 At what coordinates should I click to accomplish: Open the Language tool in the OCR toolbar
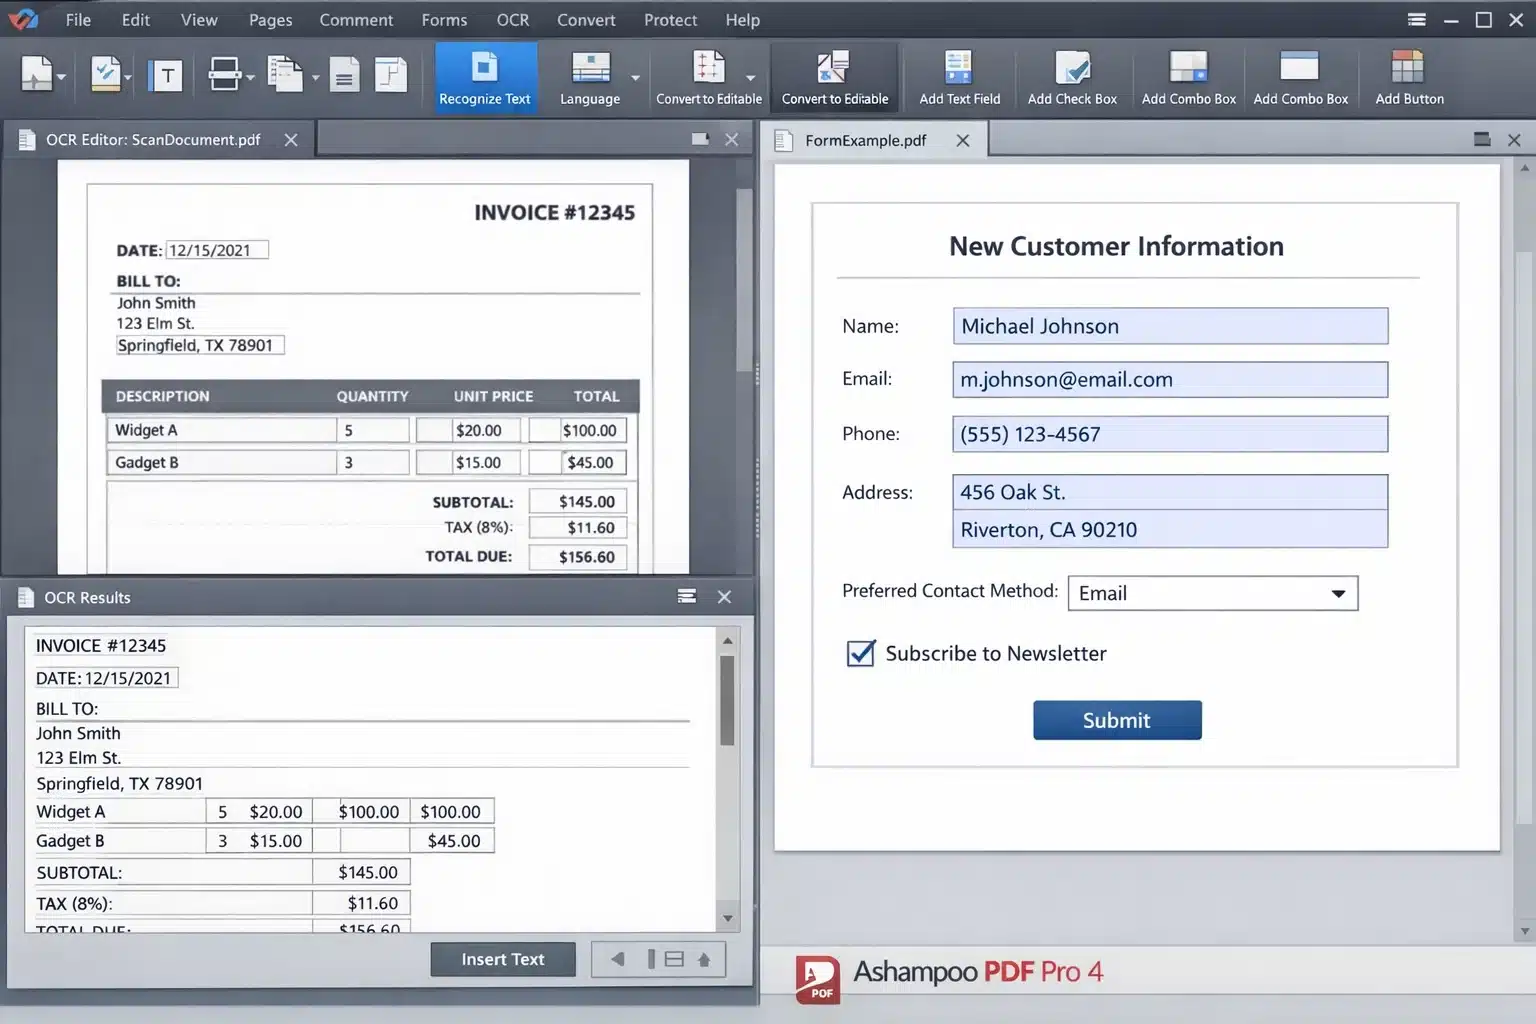[x=590, y=77]
